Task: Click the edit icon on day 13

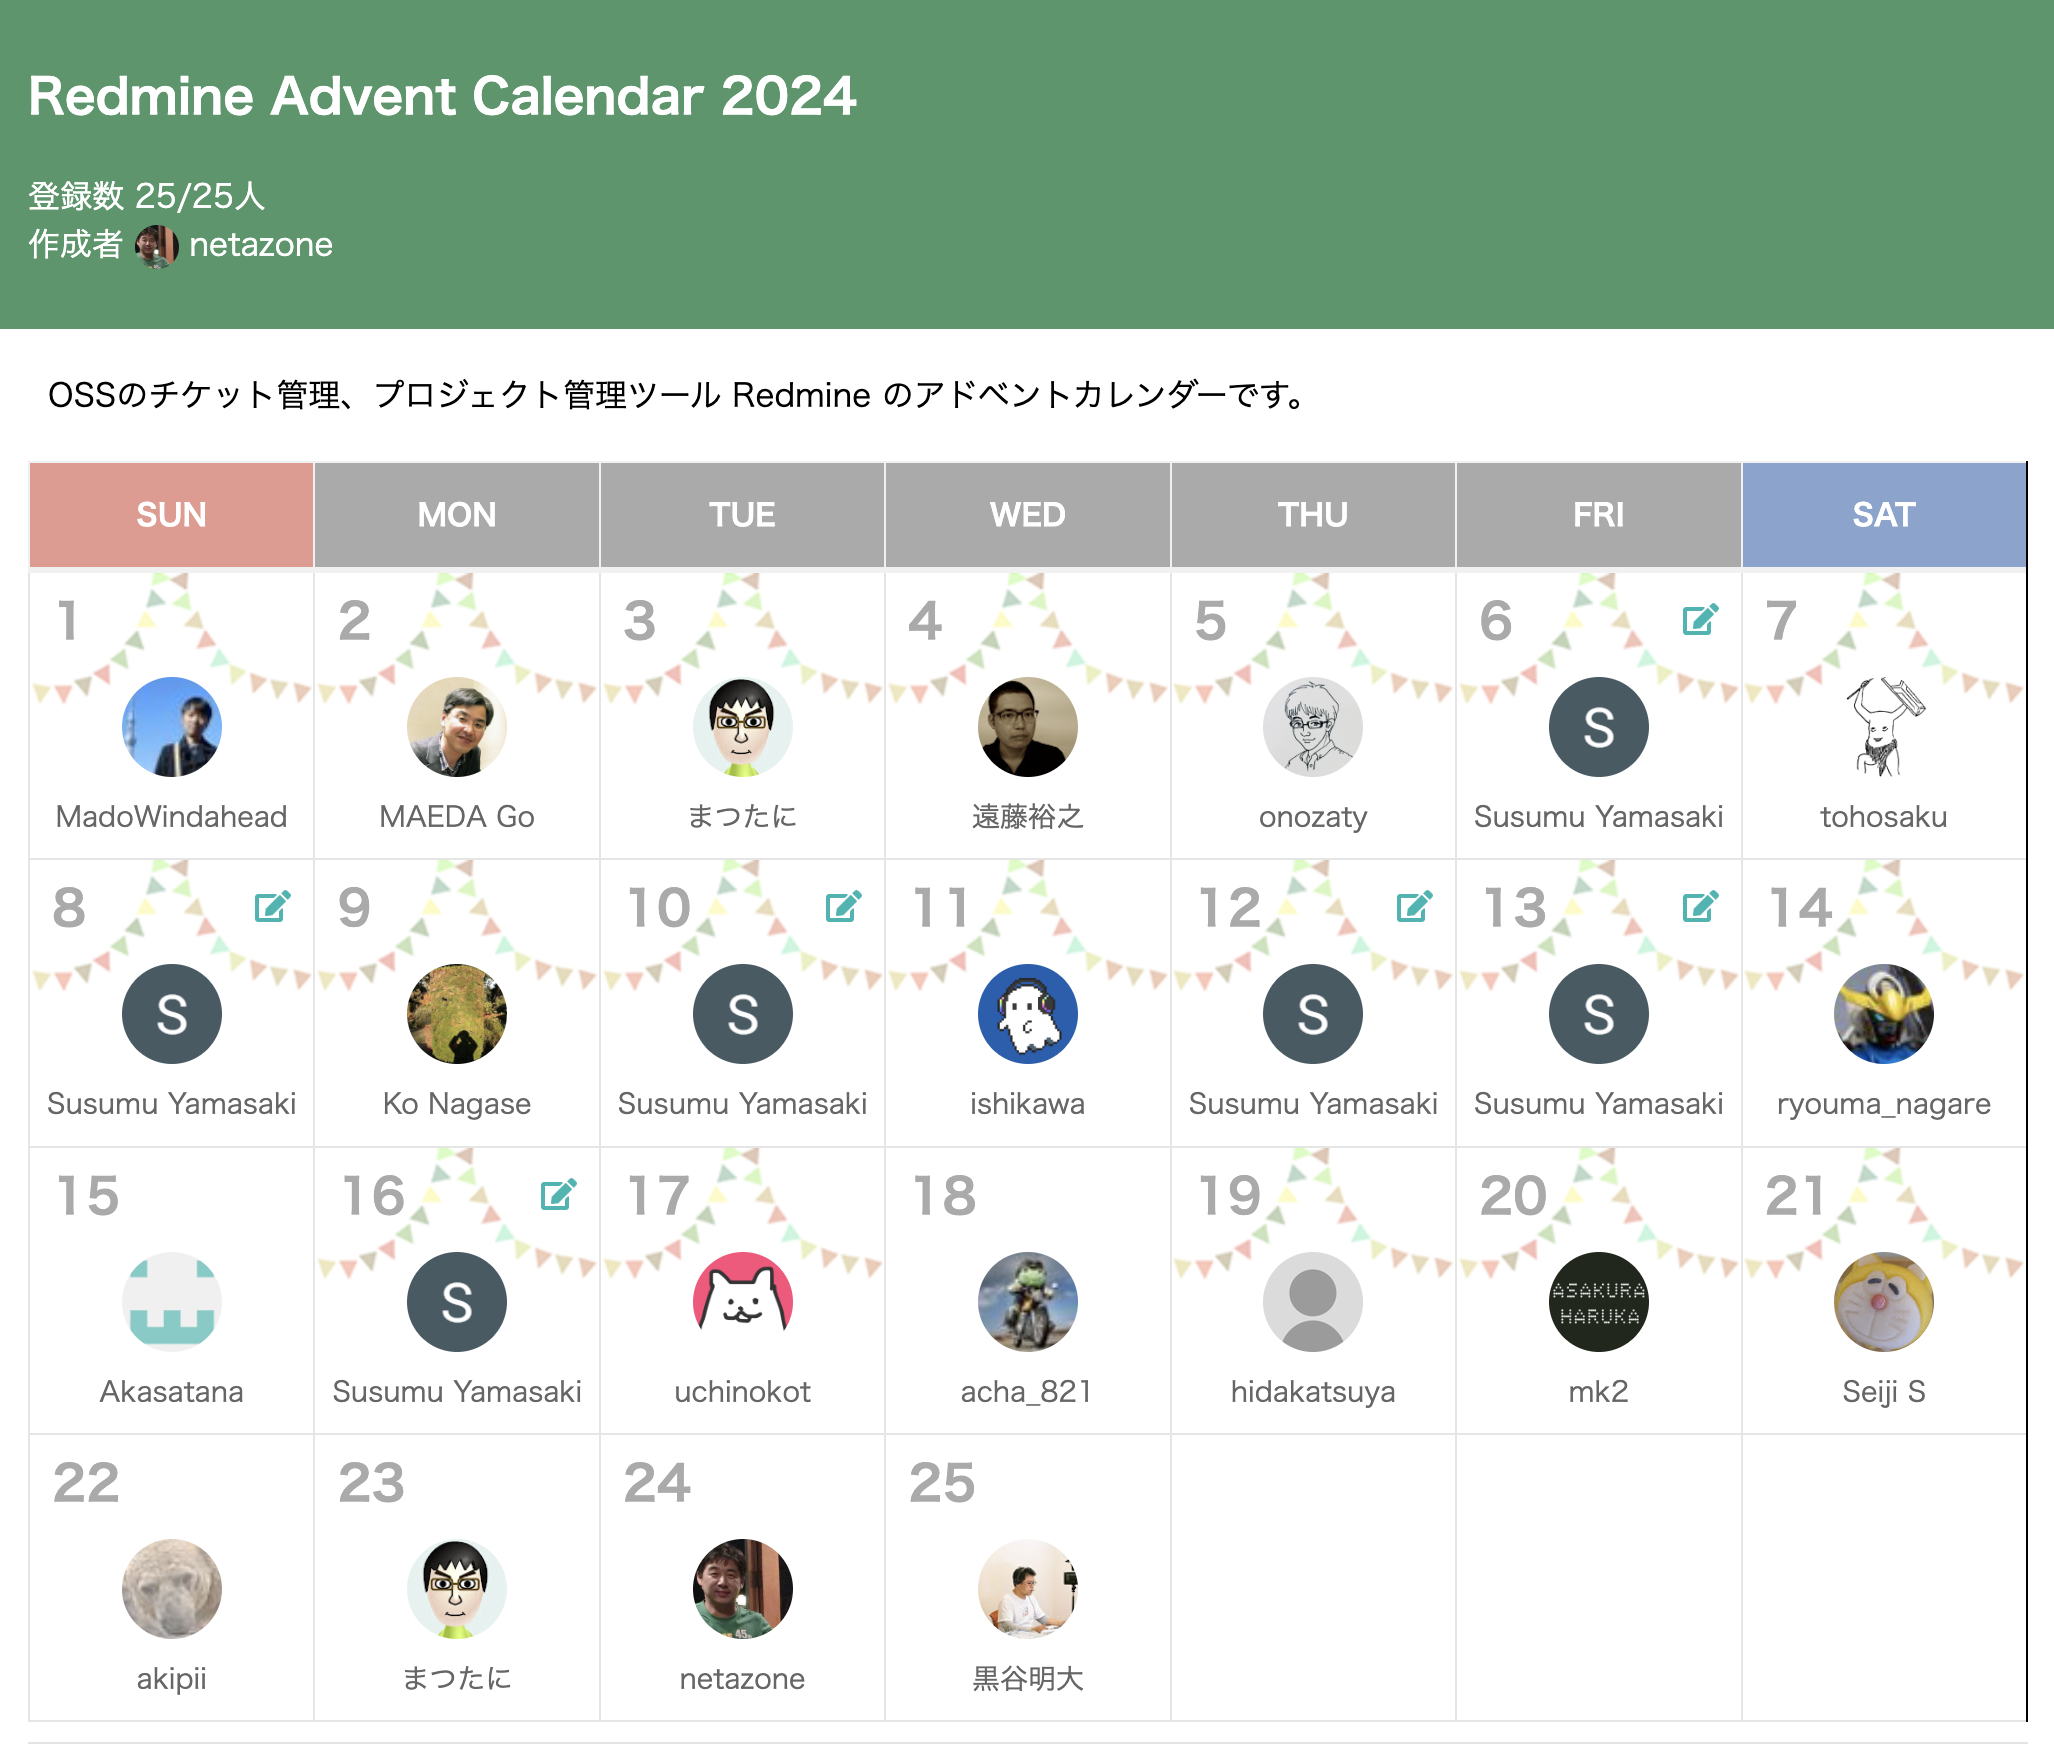Action: coord(1700,907)
